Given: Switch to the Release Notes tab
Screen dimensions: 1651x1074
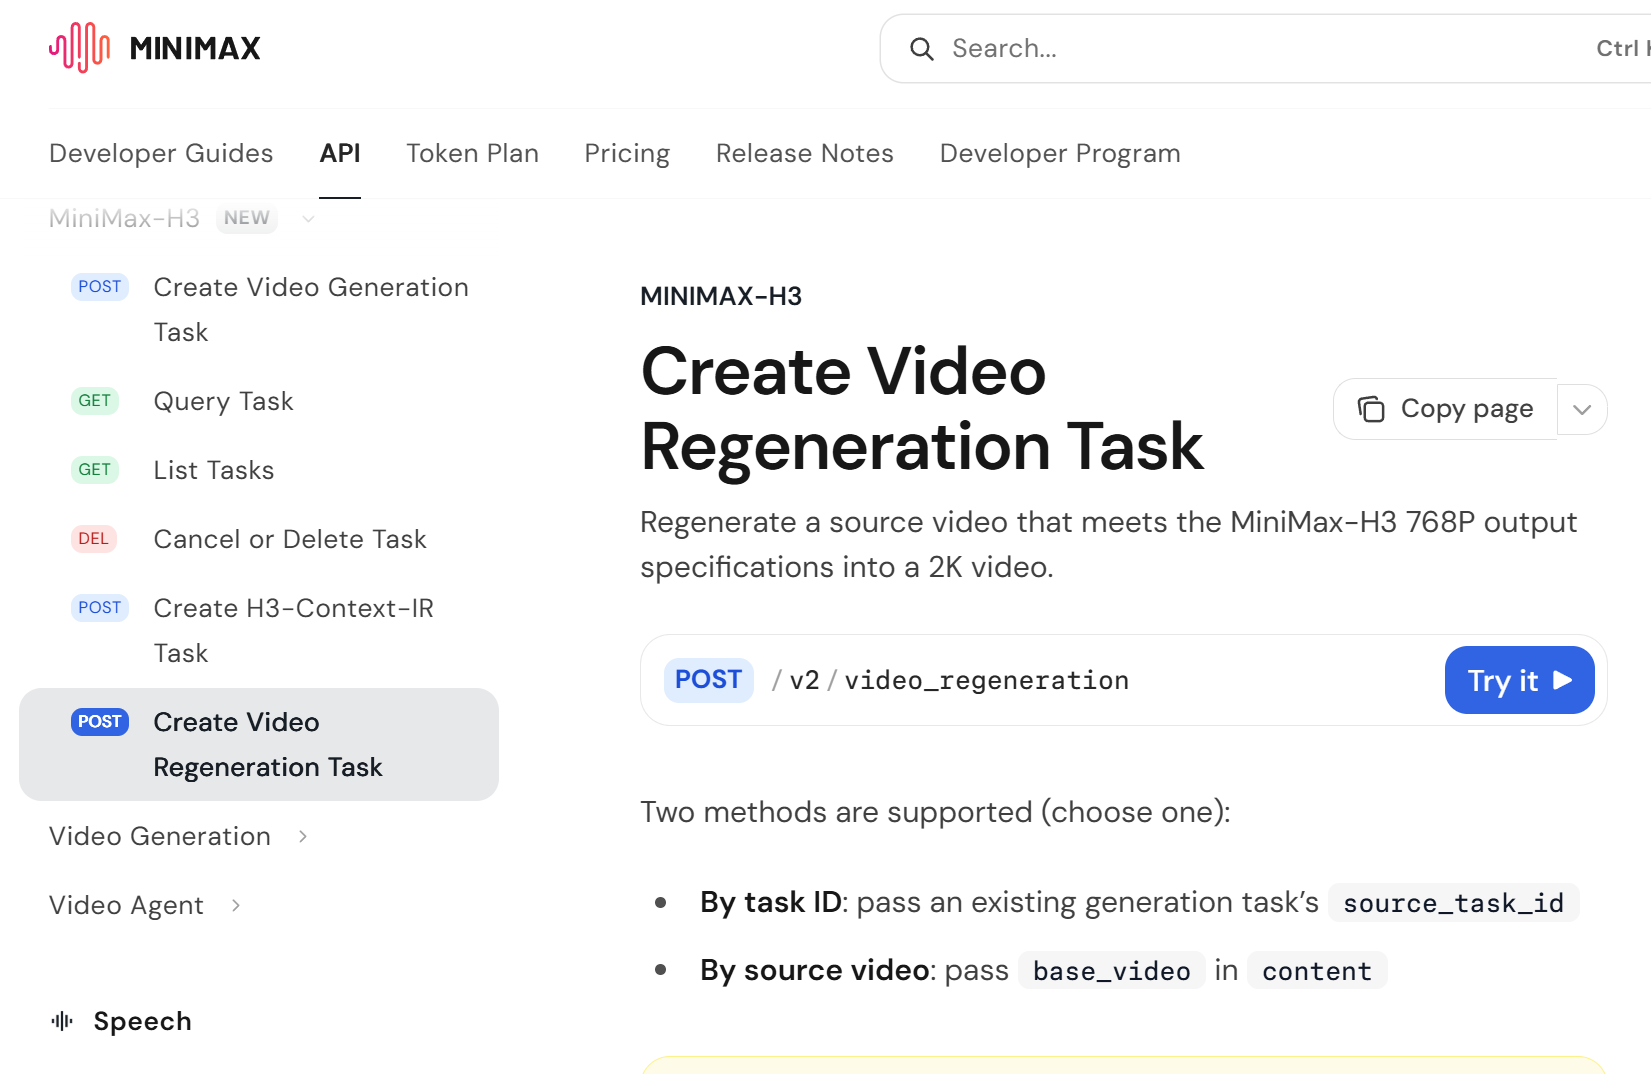Looking at the screenshot, I should tap(805, 153).
